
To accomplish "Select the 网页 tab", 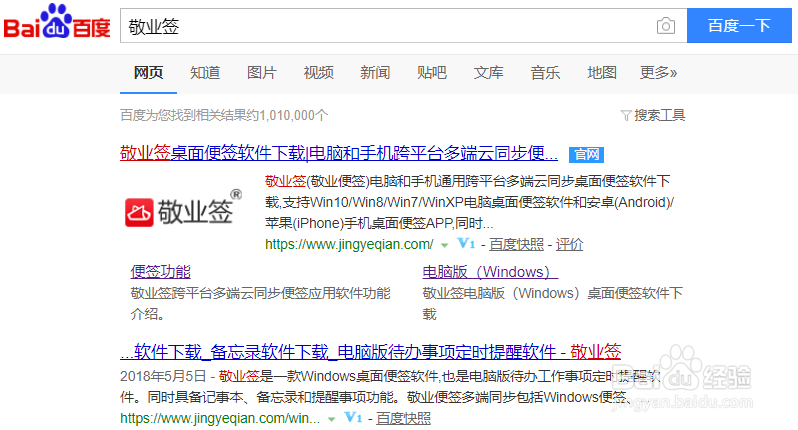I will 148,73.
